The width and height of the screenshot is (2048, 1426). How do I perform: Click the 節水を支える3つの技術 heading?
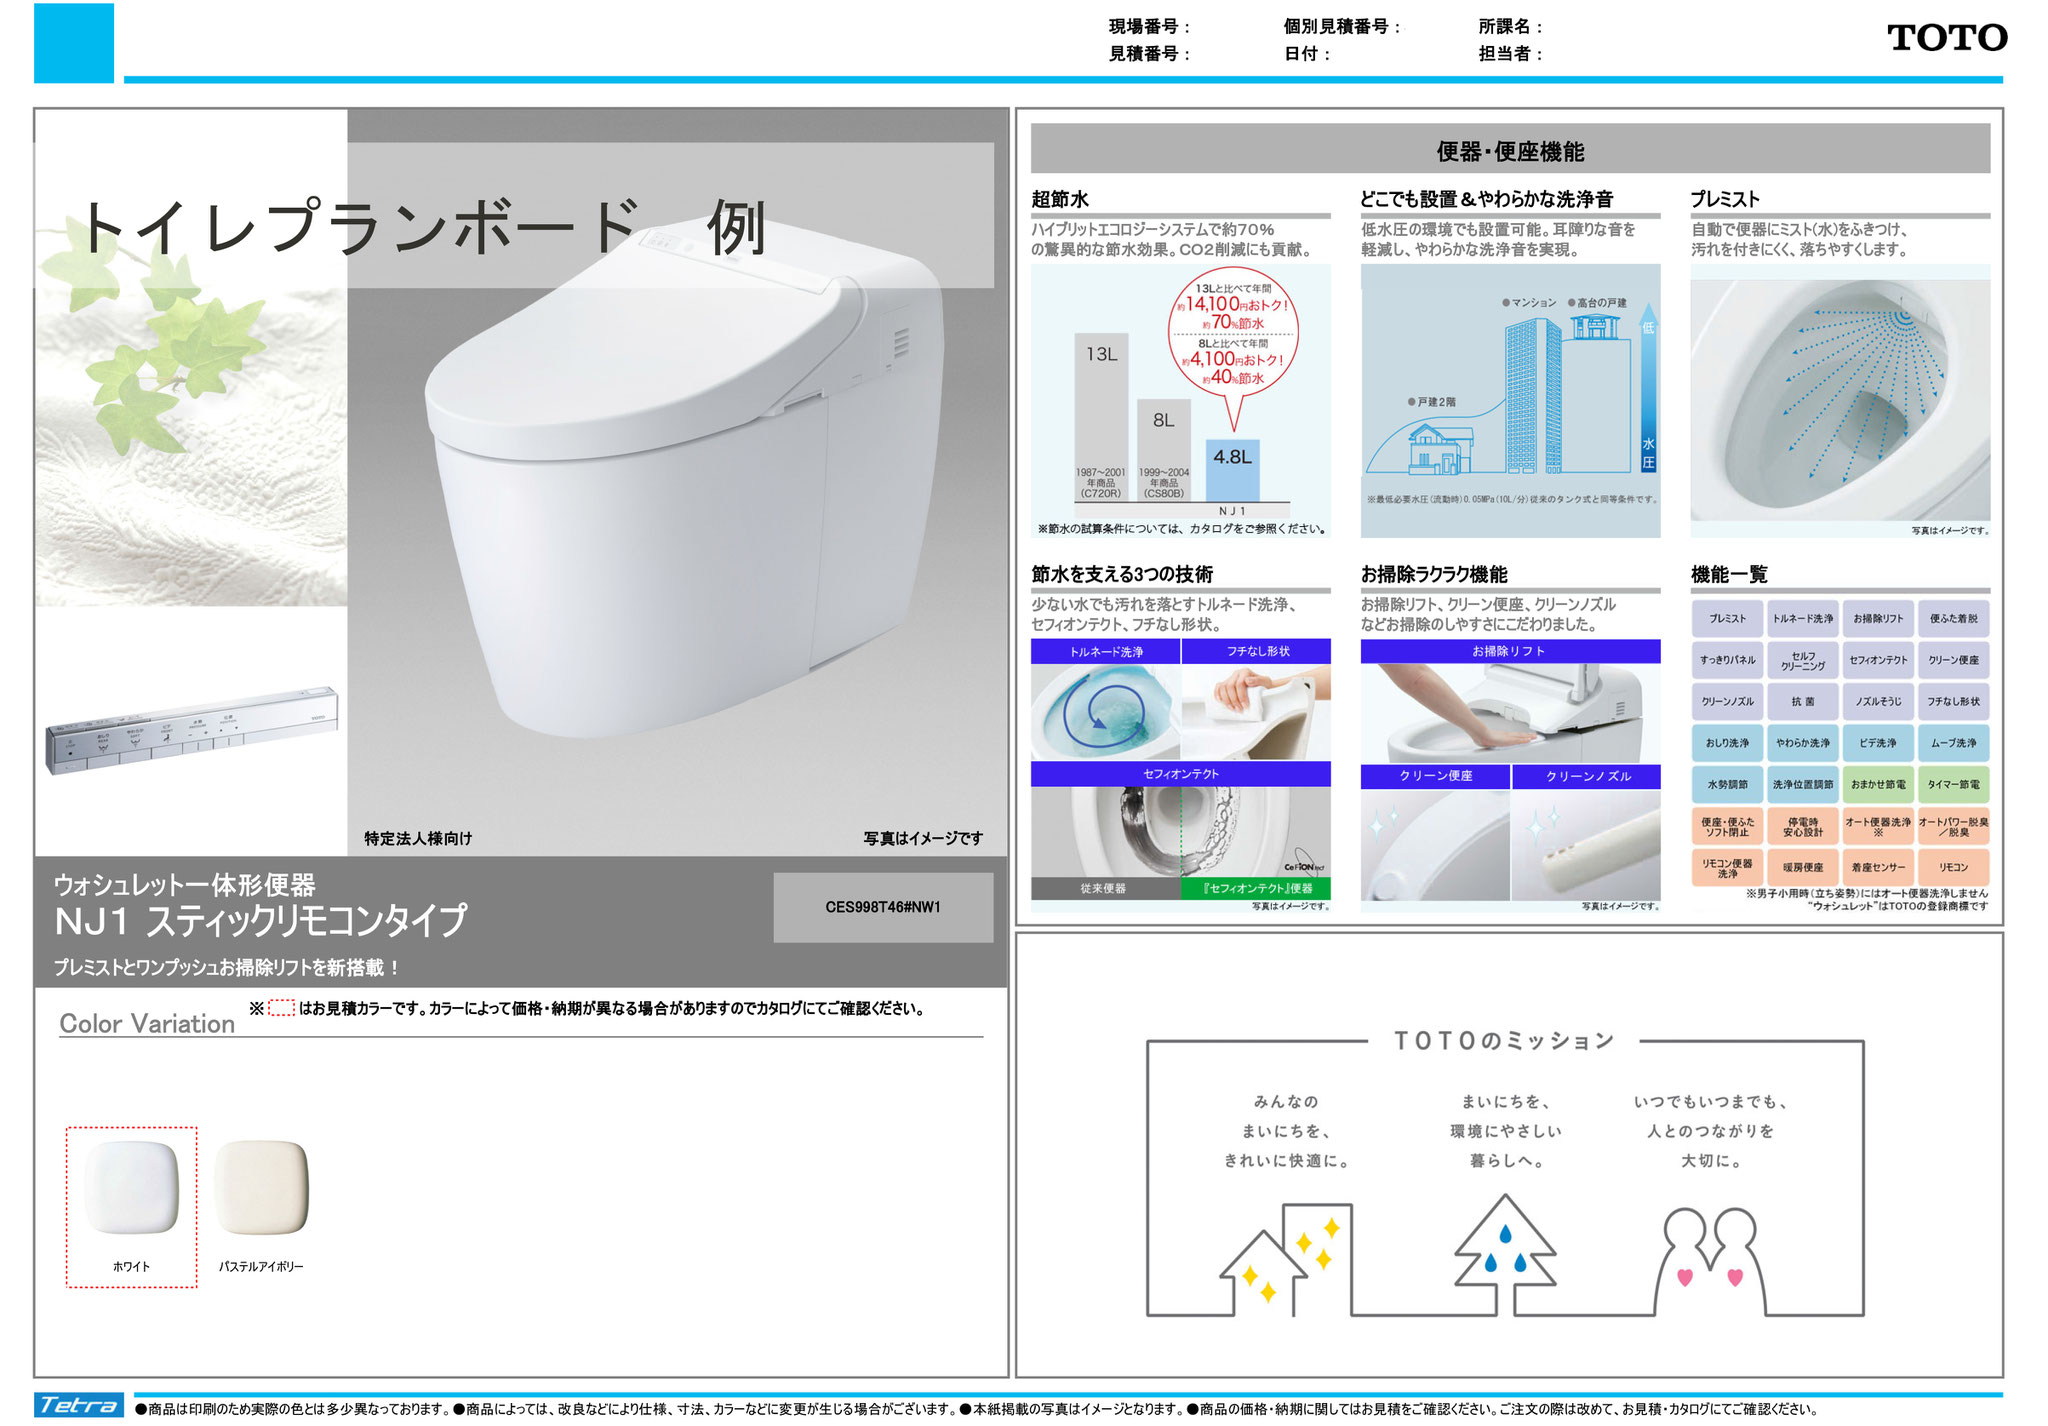click(1122, 574)
